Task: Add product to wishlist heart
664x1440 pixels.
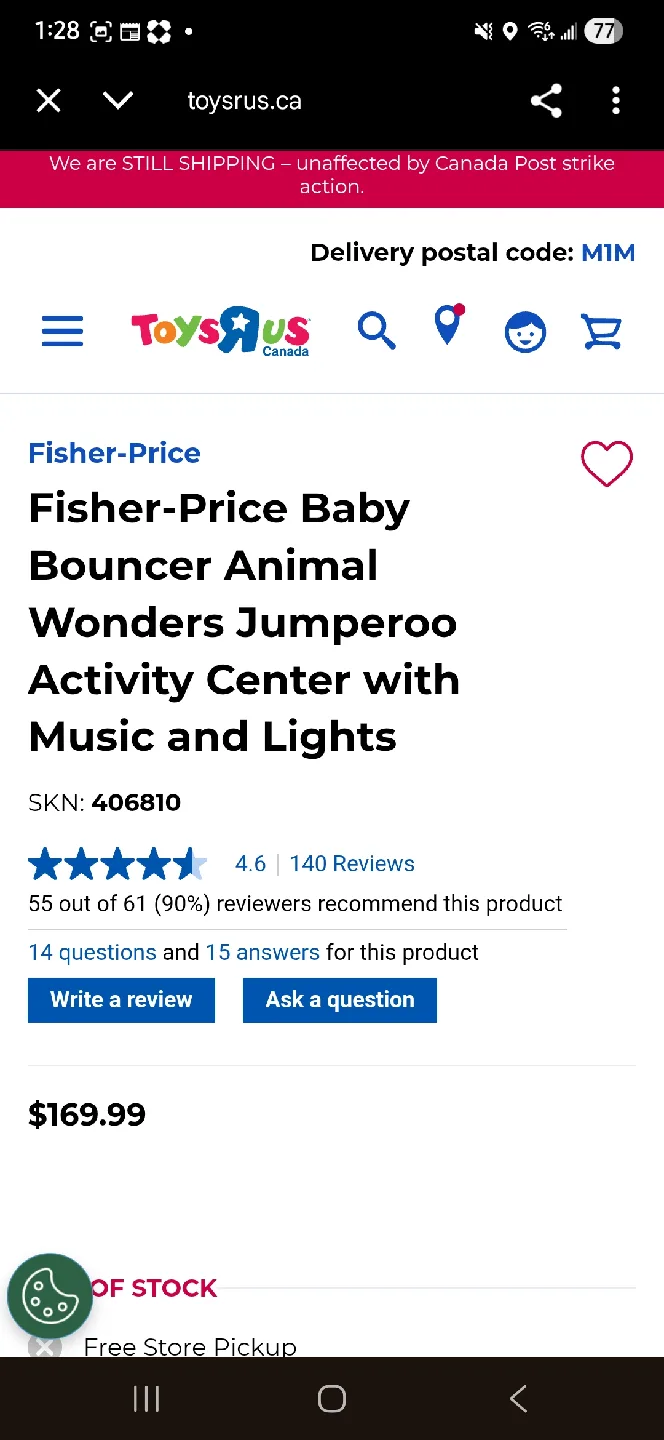Action: 607,464
